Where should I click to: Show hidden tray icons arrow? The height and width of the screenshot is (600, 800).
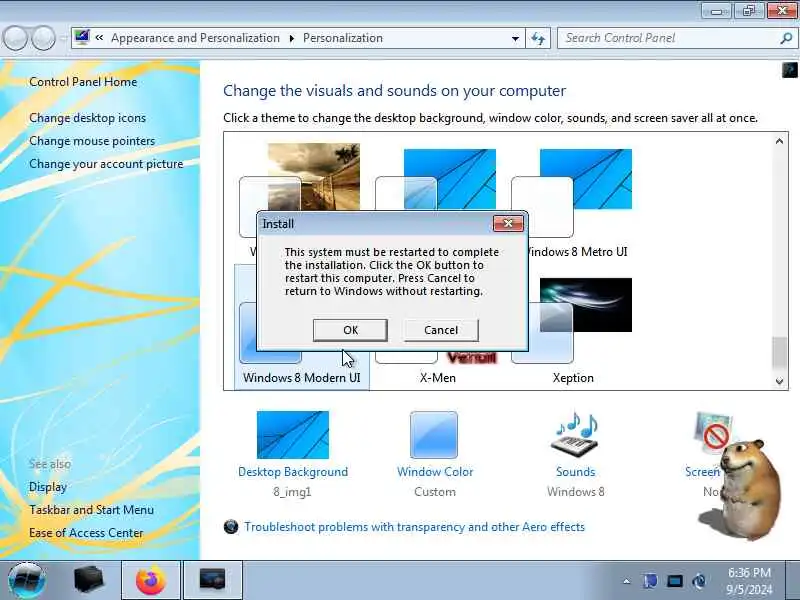[627, 581]
